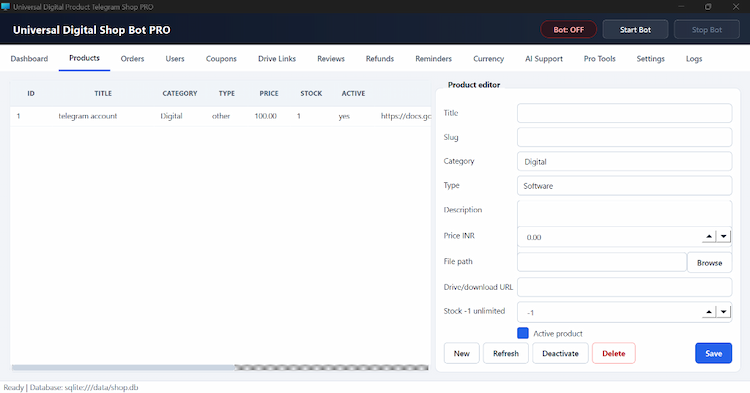Increase Stock value with up arrow
Viewport: 750px width, 393px height.
[709, 312]
